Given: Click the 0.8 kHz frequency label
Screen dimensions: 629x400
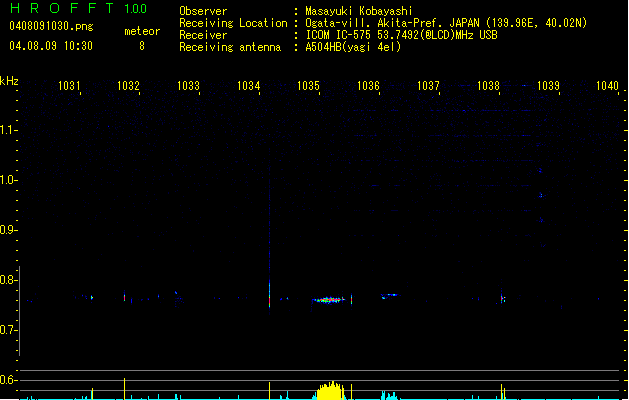Looking at the screenshot, I should (x=8, y=280).
